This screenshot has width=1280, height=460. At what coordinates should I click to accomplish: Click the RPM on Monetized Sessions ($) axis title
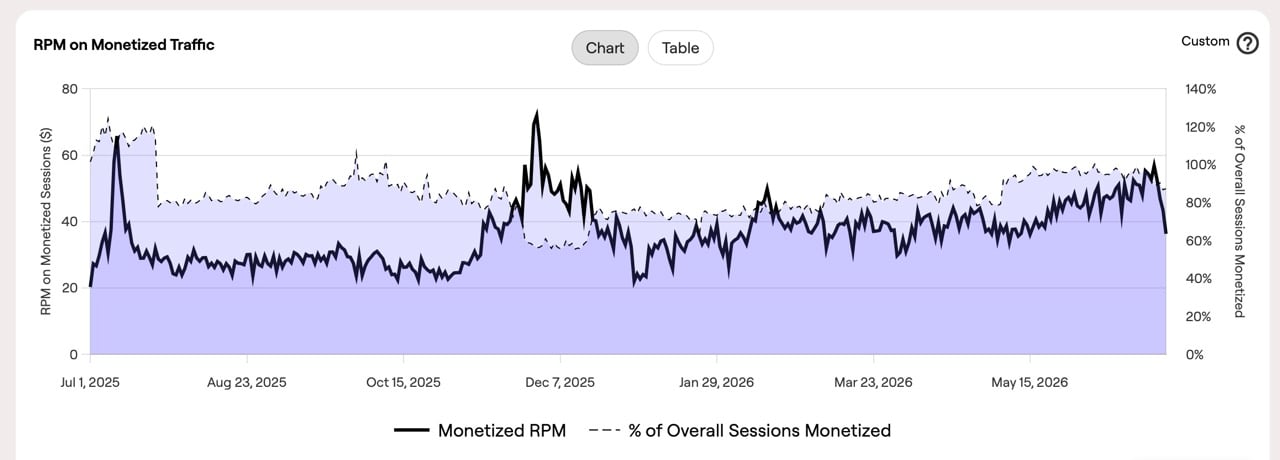(x=45, y=222)
